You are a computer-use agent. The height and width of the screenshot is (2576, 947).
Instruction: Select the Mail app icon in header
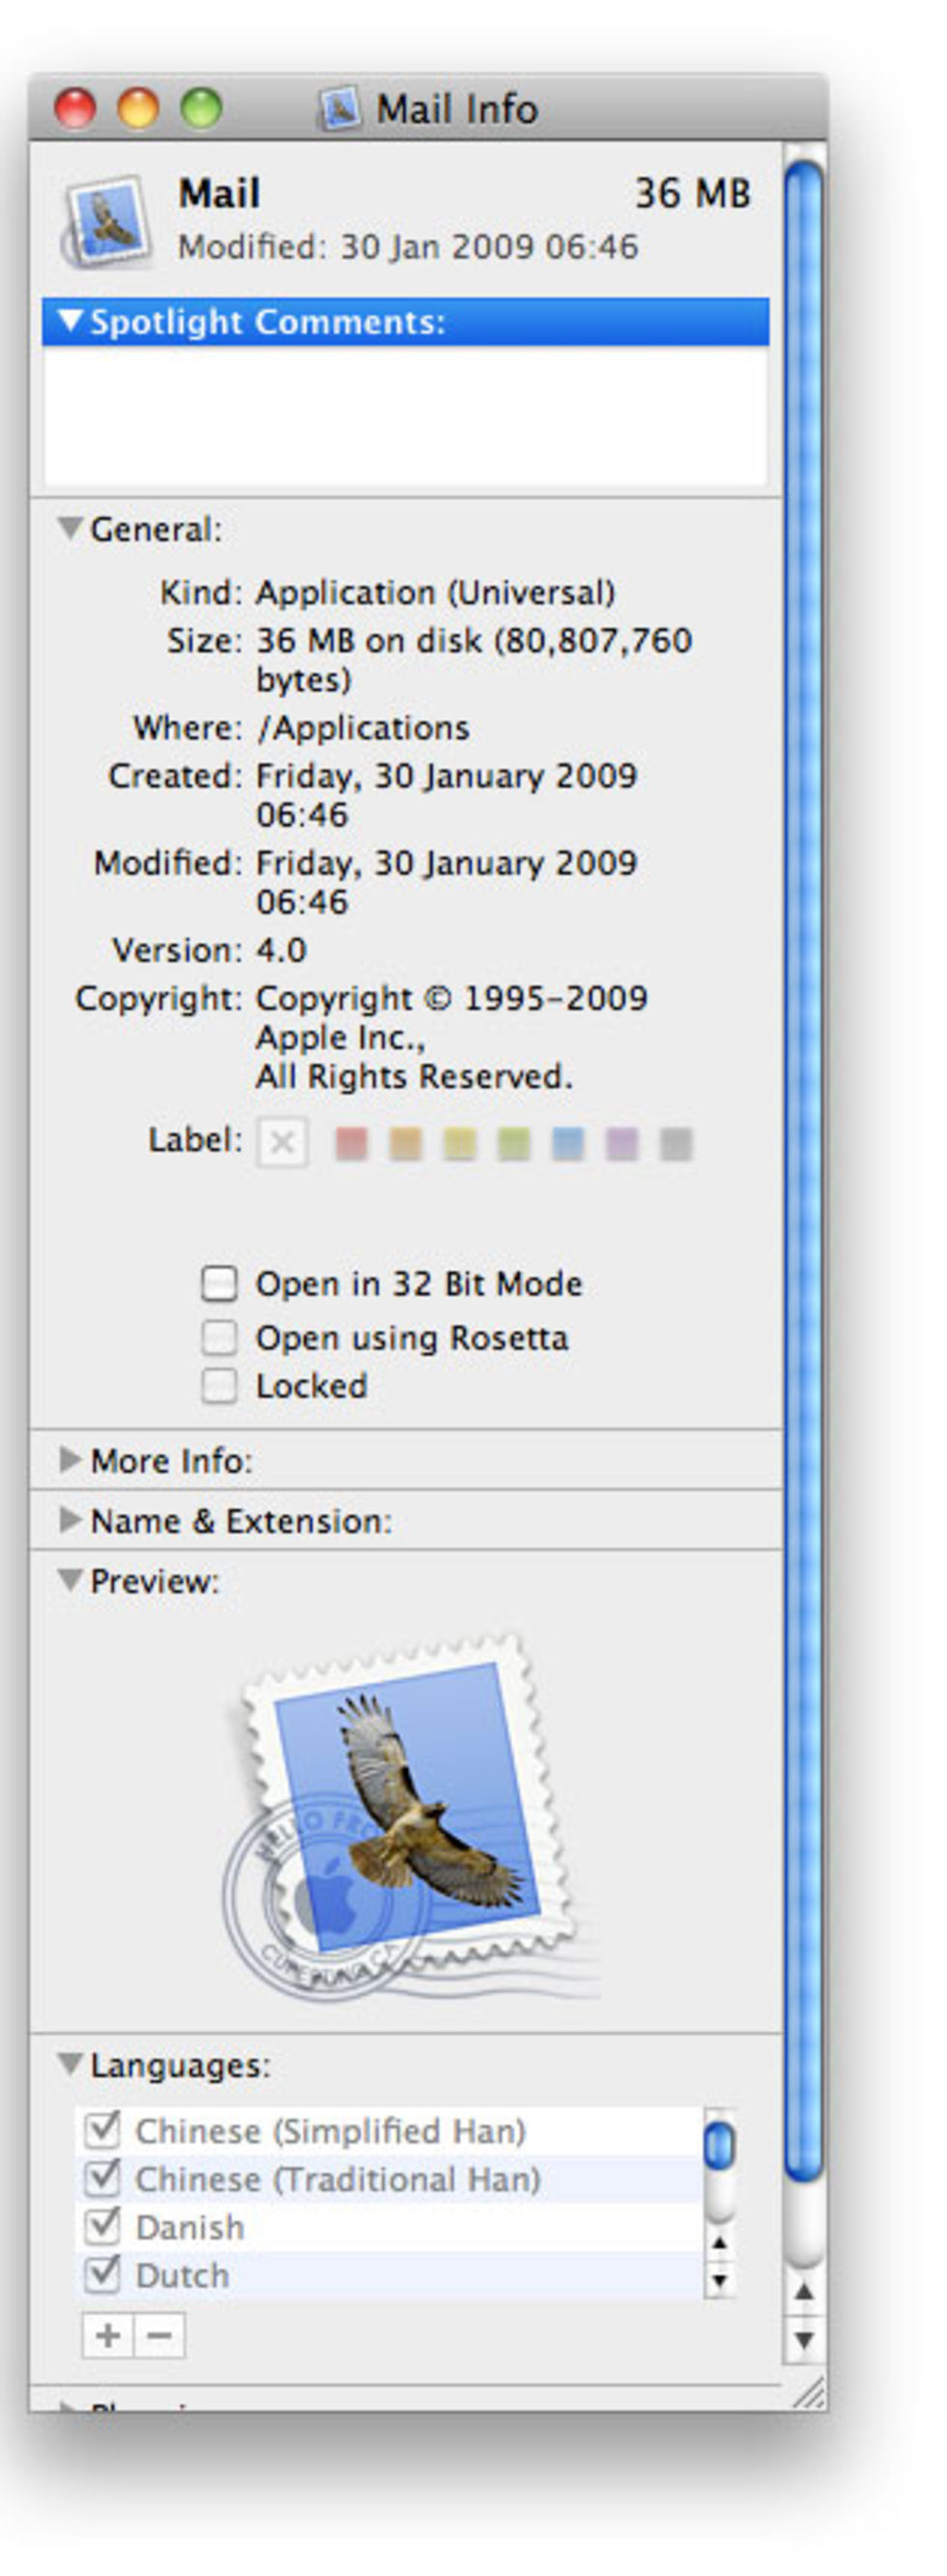pos(109,221)
